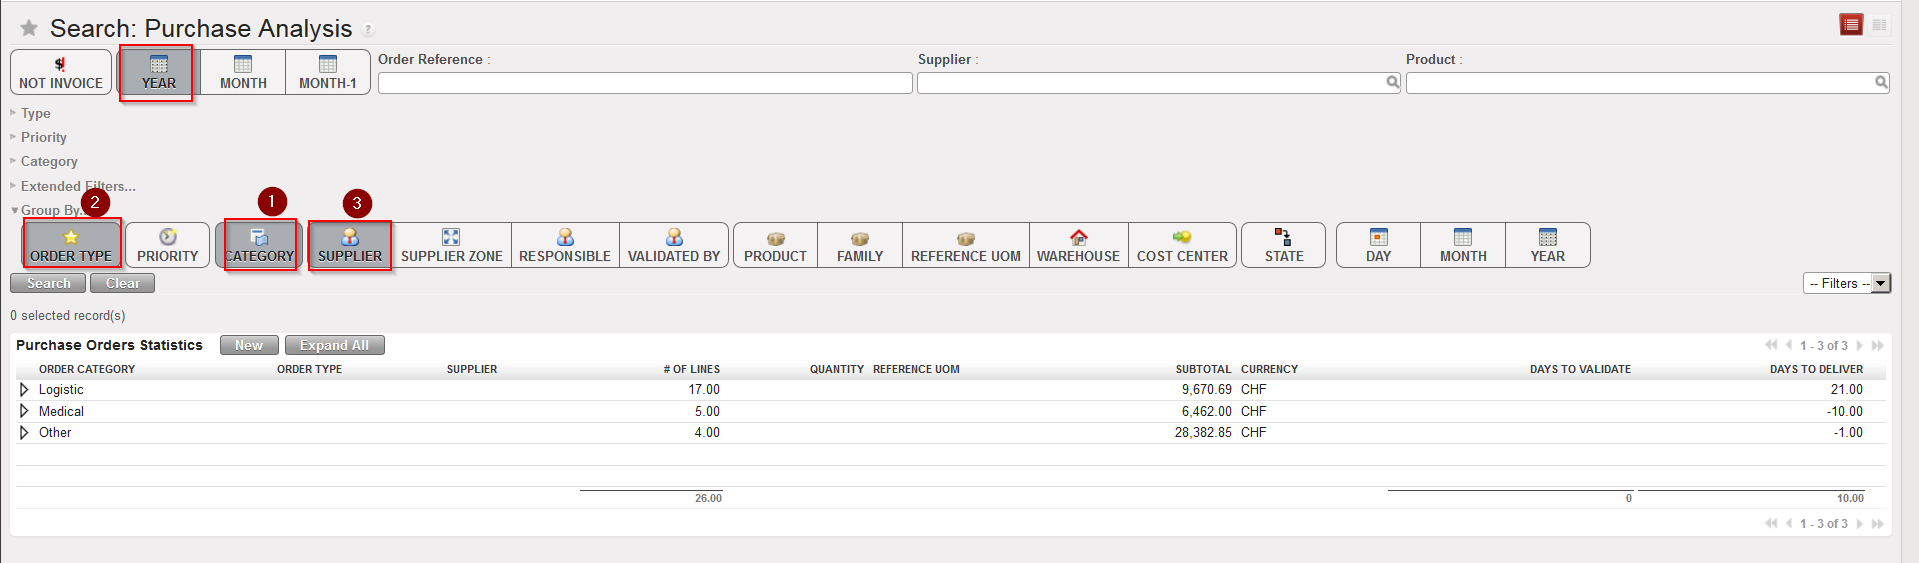Sort by the Days to Deliver column
This screenshot has height=563, width=1919.
pyautogui.click(x=1816, y=369)
